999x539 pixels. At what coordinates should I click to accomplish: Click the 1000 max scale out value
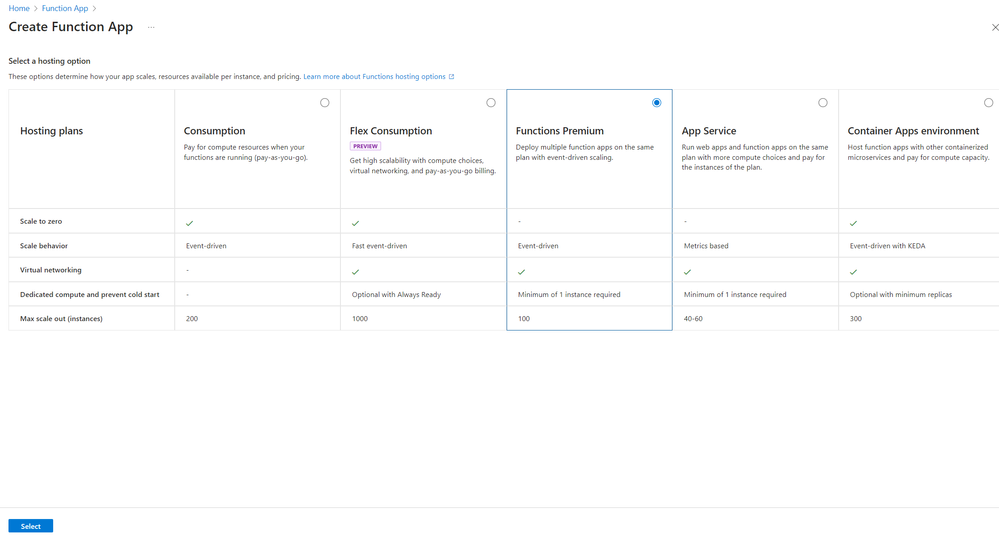tap(360, 319)
